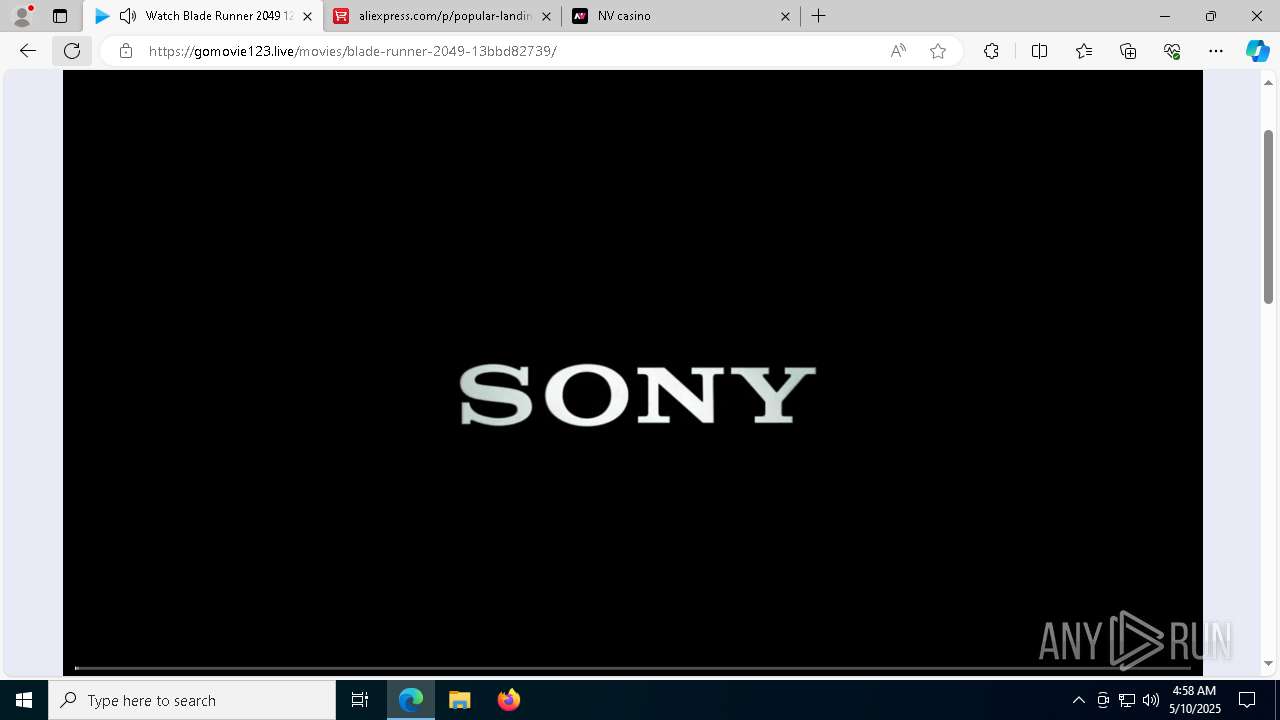The image size is (1280, 720).
Task: Switch to the aliexpress.com tab
Action: point(442,16)
